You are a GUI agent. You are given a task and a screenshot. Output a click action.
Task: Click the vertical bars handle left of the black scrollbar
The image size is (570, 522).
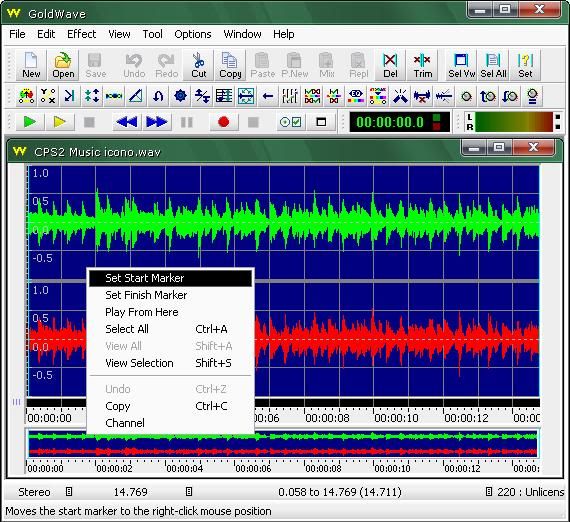point(16,402)
